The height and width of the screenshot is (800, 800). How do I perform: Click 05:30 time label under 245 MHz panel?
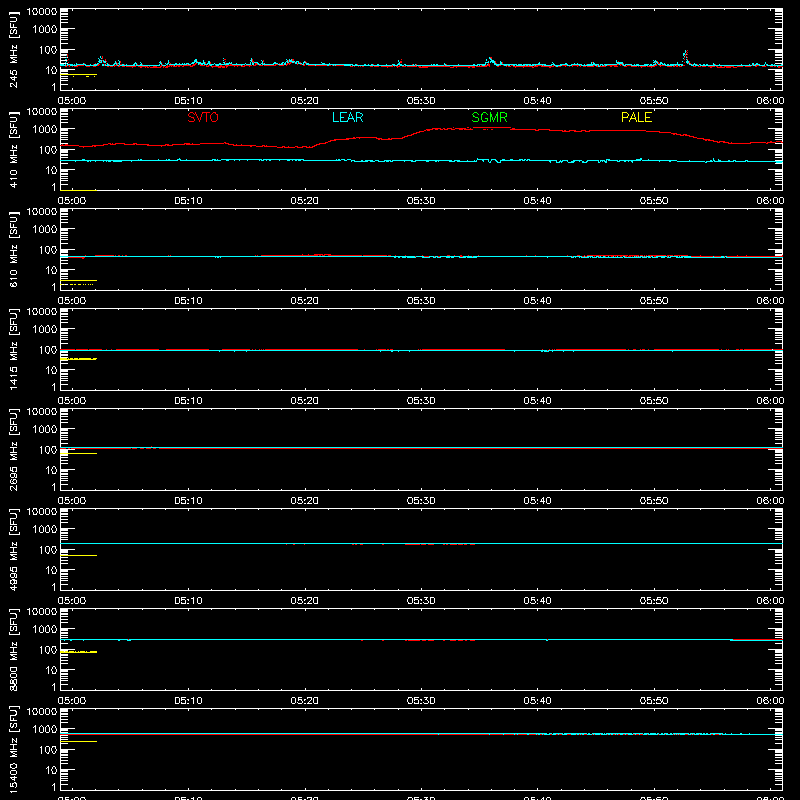coord(421,101)
